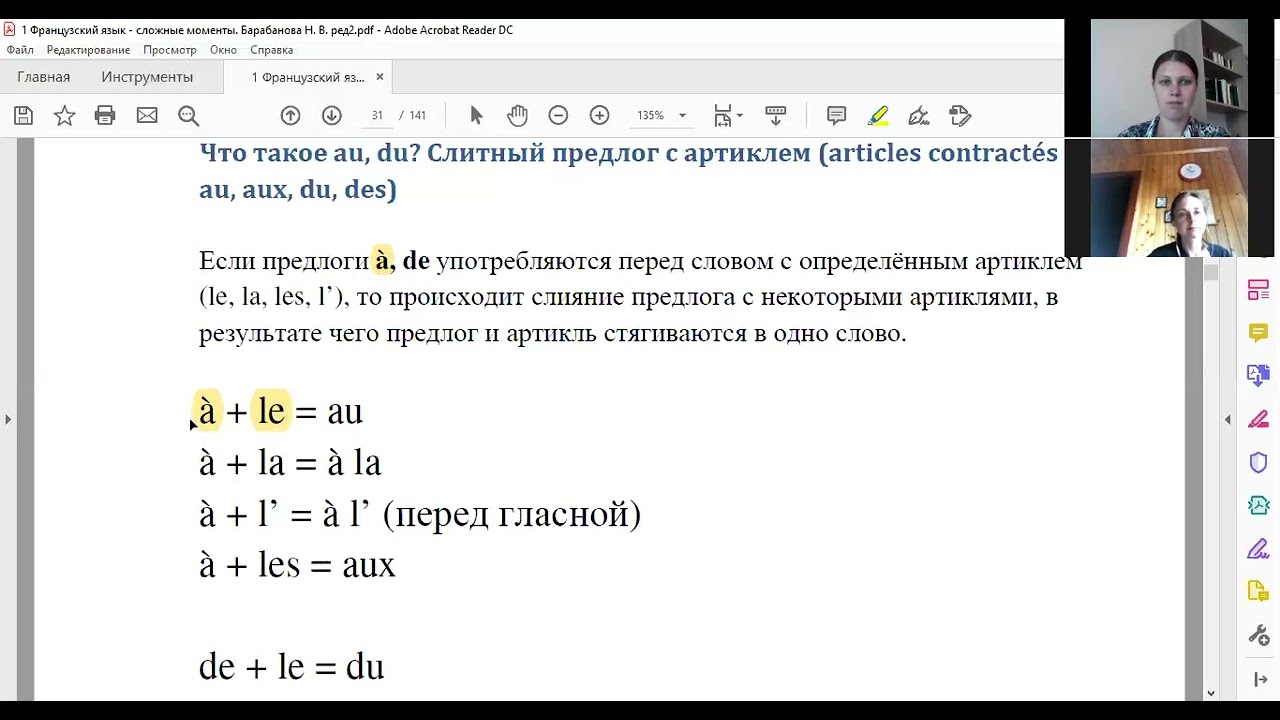Open the Fill & Sign pen tool in the sidebar
The width and height of the screenshot is (1280, 720).
pos(1258,549)
